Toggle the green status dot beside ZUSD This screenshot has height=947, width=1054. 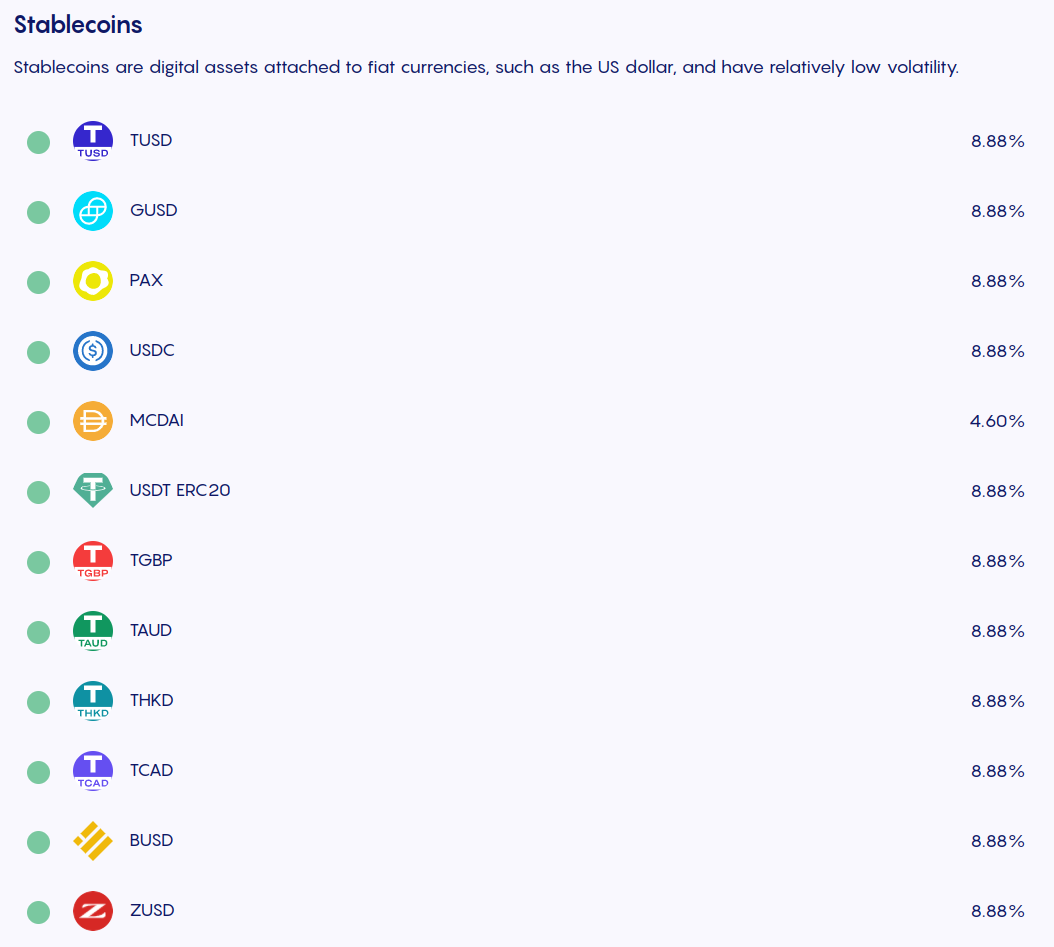38,912
